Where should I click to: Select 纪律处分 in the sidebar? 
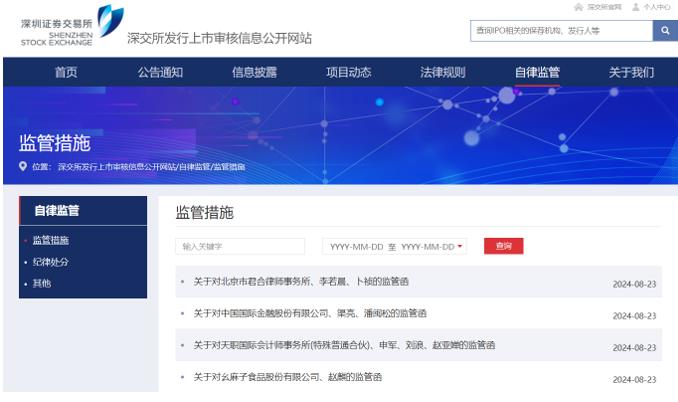(51, 262)
